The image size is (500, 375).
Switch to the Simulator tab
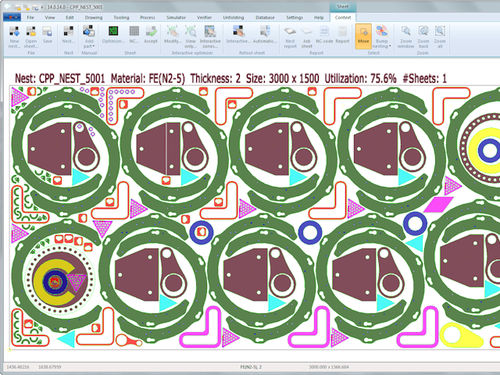[176, 17]
